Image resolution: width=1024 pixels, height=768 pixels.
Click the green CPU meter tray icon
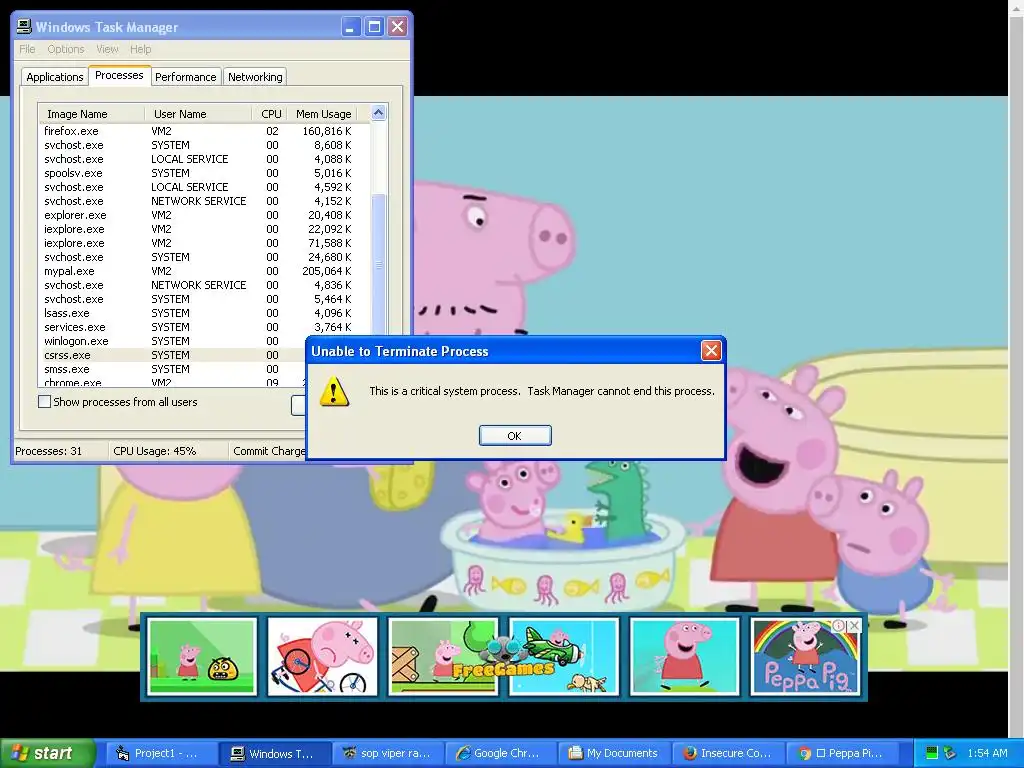tap(932, 753)
